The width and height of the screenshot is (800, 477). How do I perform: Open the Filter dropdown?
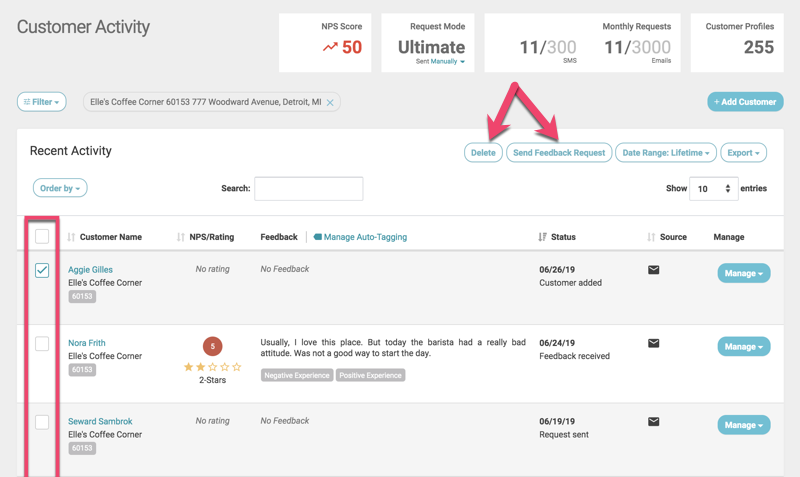coord(41,102)
